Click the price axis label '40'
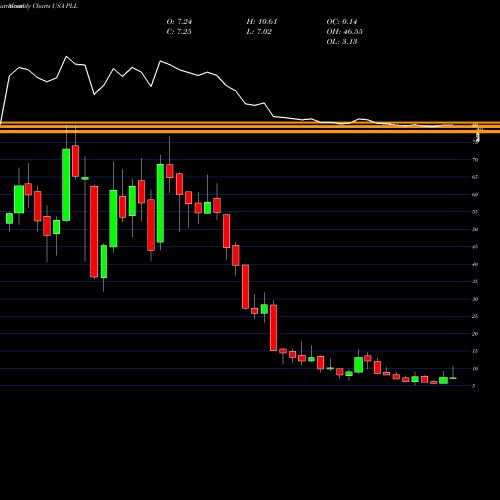 (x=475, y=264)
